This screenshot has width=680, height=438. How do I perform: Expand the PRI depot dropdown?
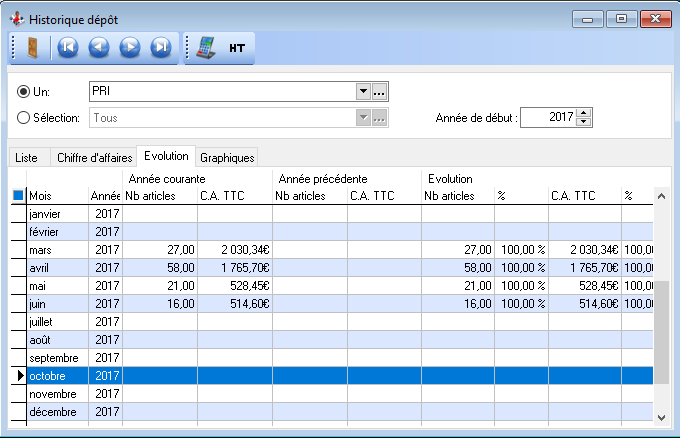point(363,92)
